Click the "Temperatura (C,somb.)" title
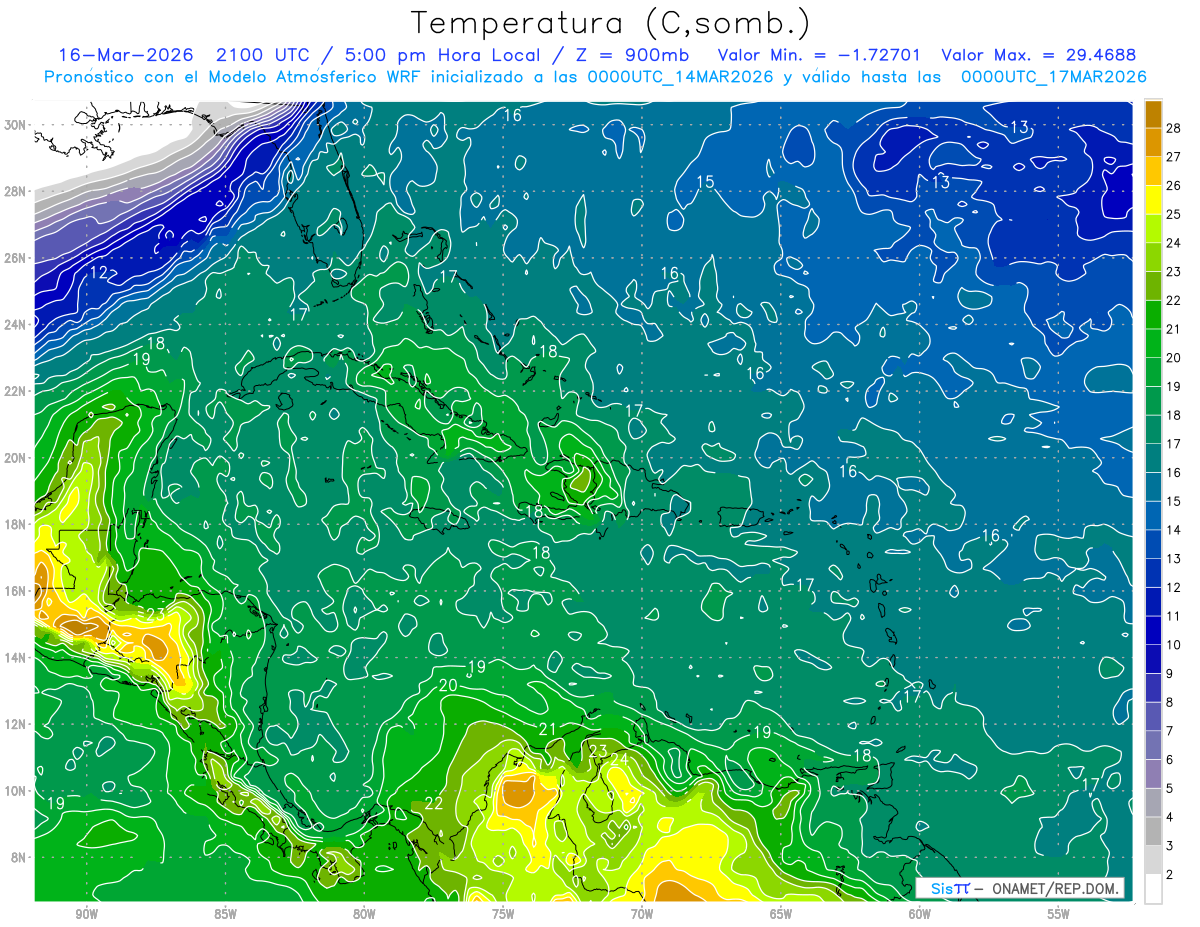The image size is (1200, 927). (x=611, y=23)
